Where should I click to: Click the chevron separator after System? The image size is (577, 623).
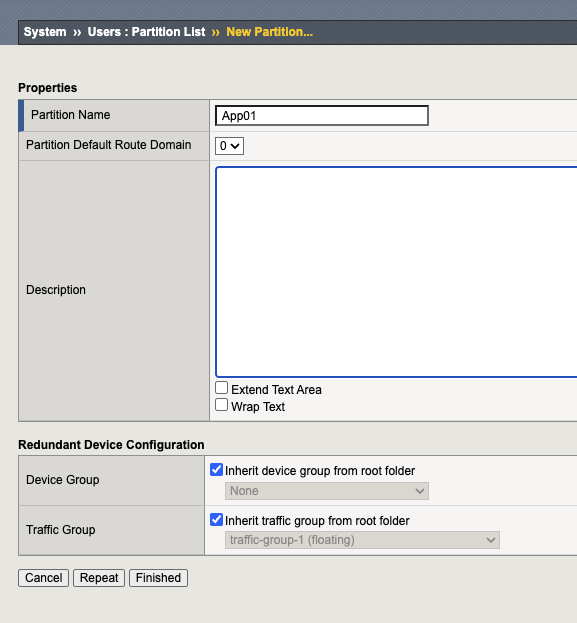tap(77, 32)
